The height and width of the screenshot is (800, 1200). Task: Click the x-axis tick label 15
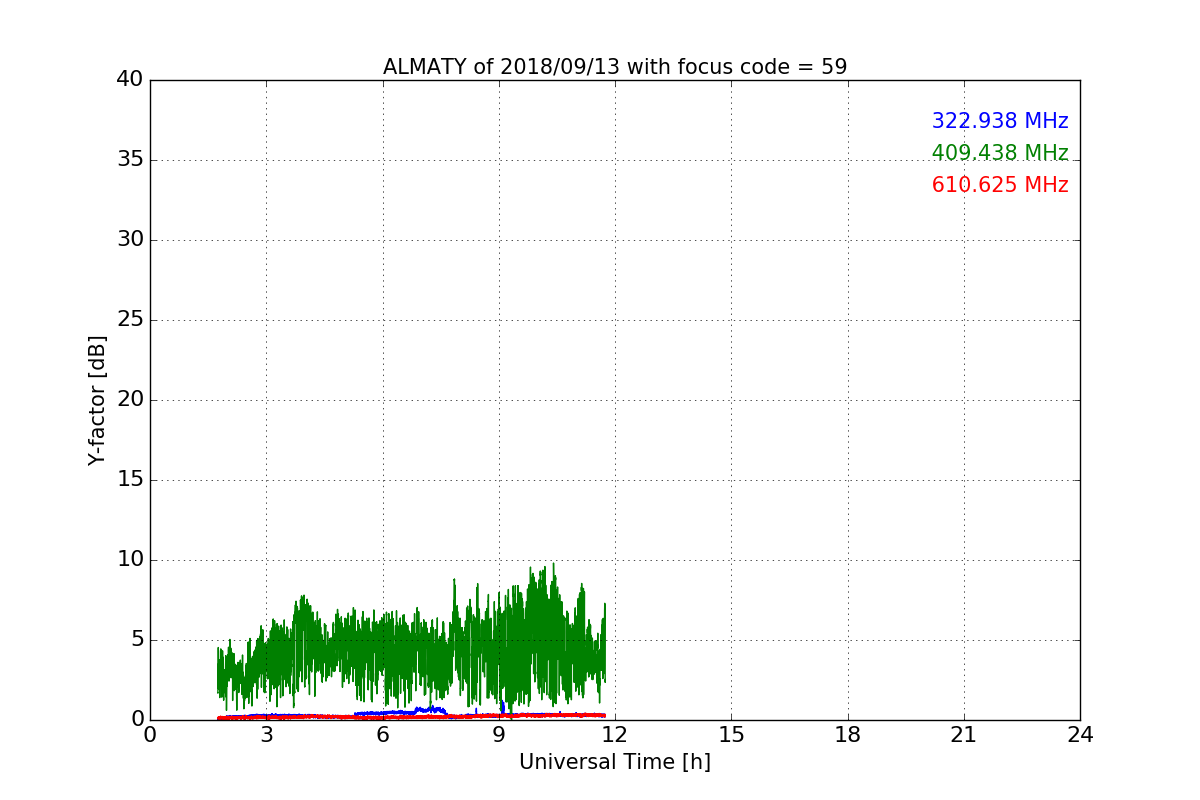coord(731,735)
